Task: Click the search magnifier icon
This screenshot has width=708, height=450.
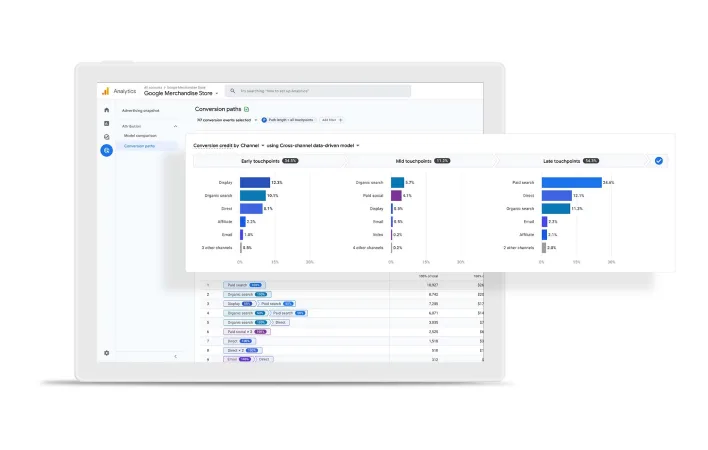Action: (233, 91)
